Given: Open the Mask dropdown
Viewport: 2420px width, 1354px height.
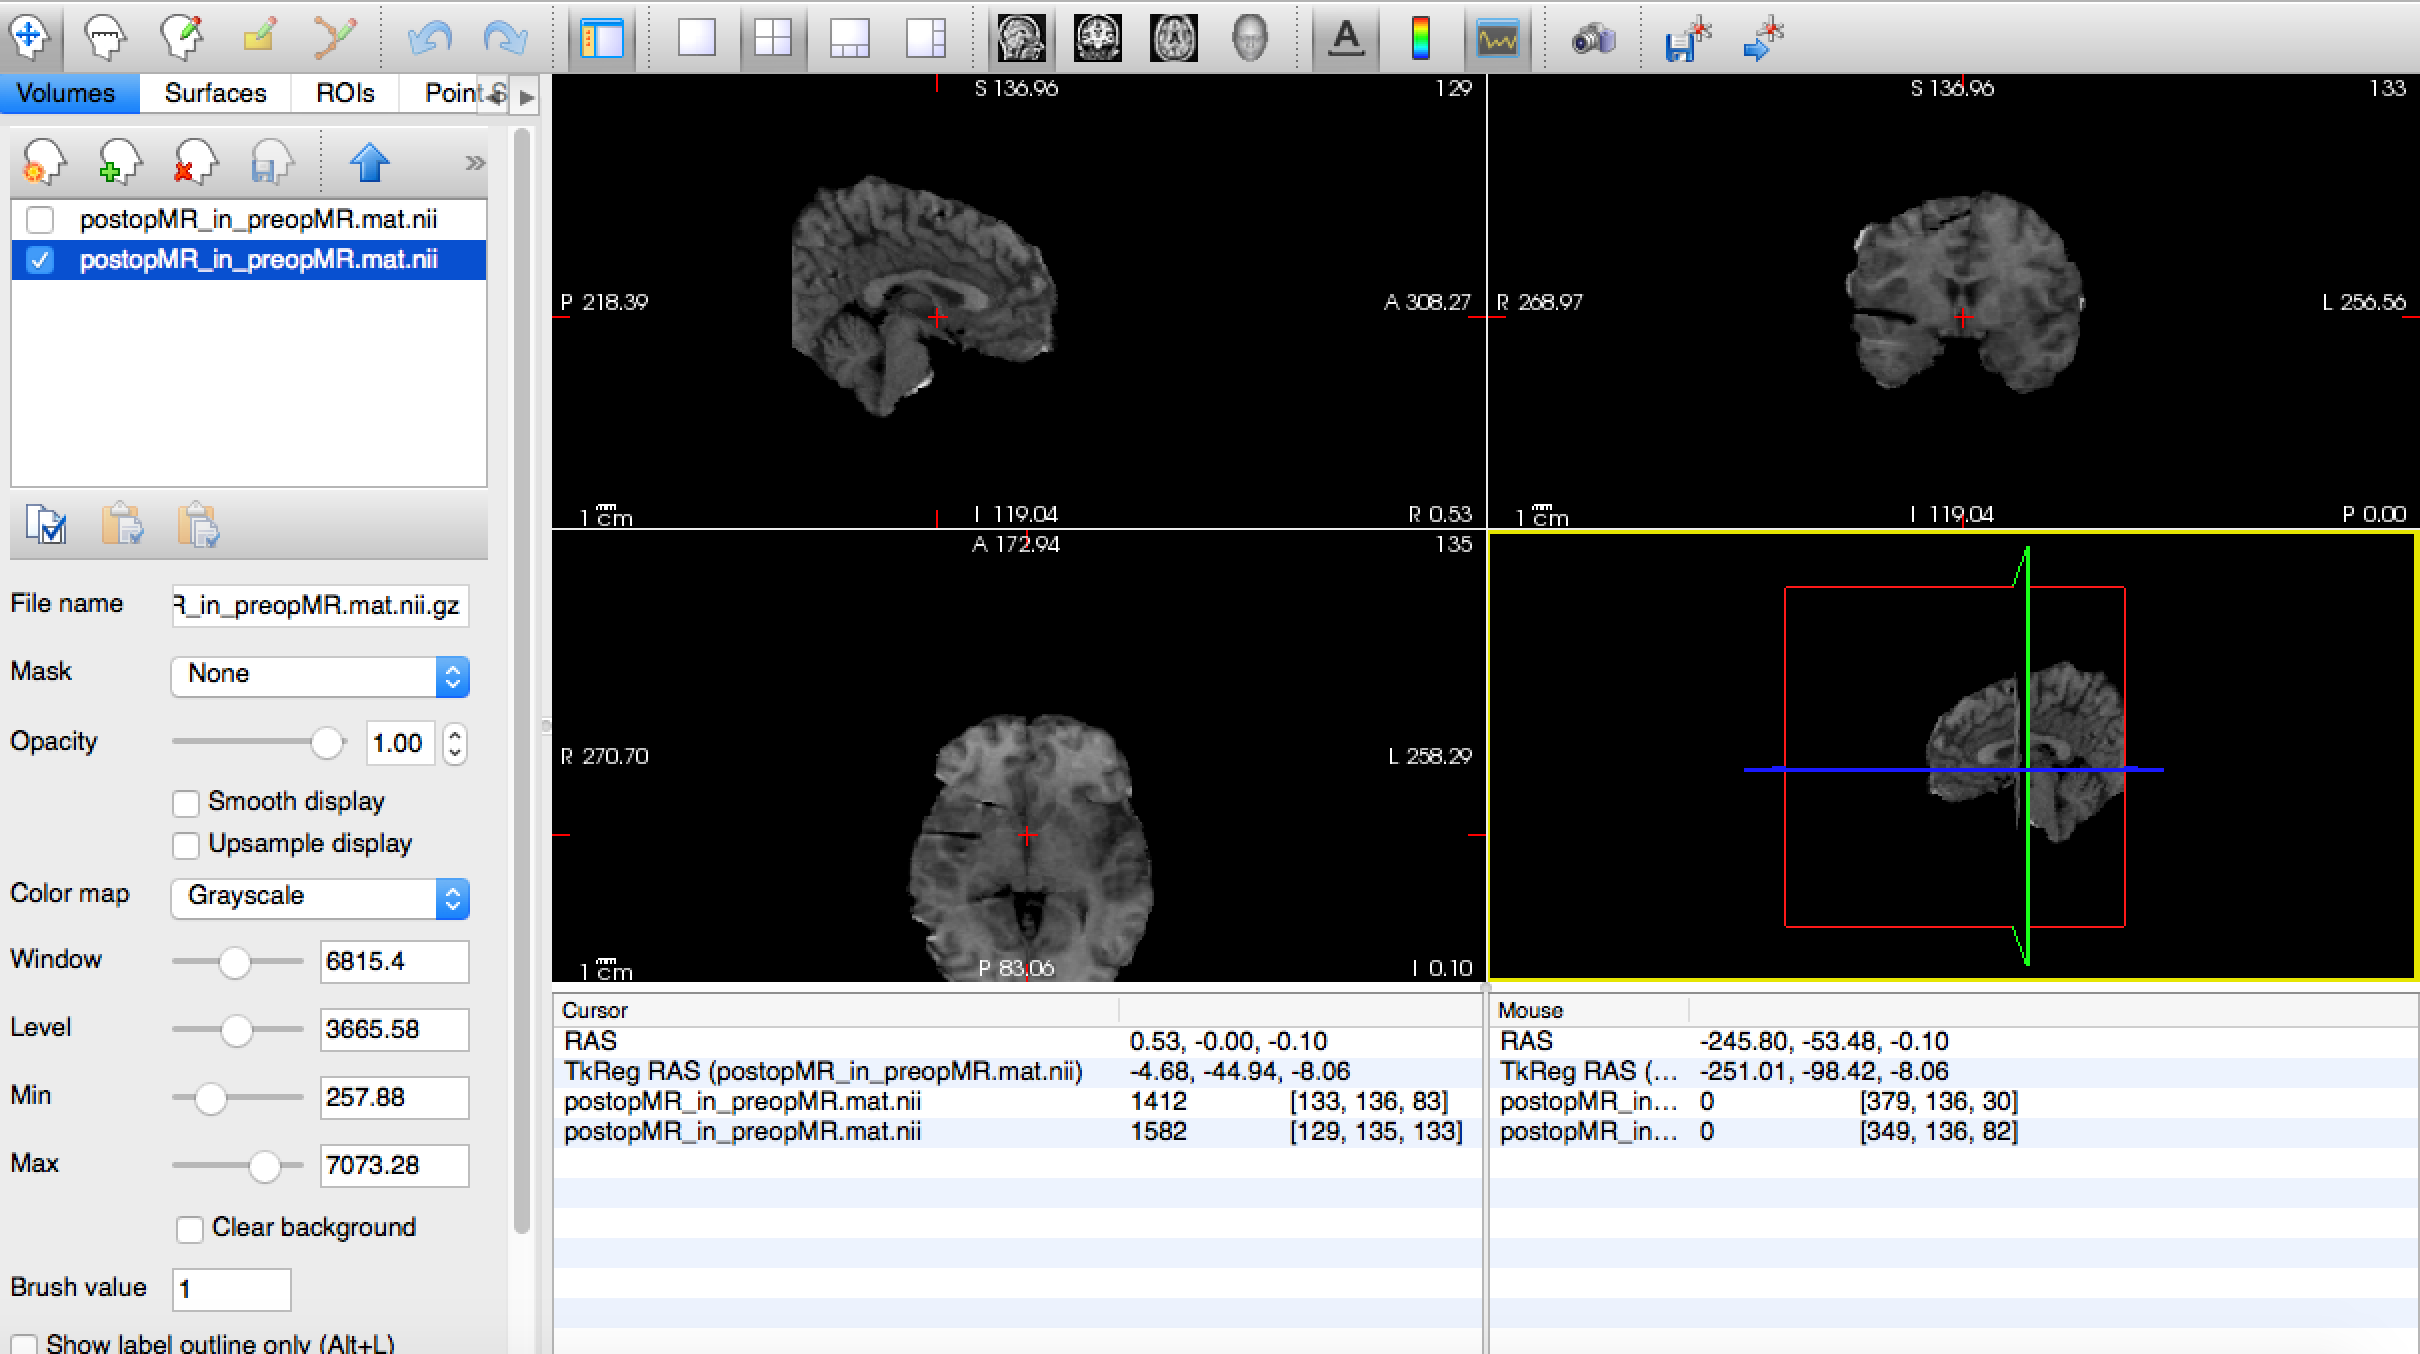Looking at the screenshot, I should tap(320, 676).
